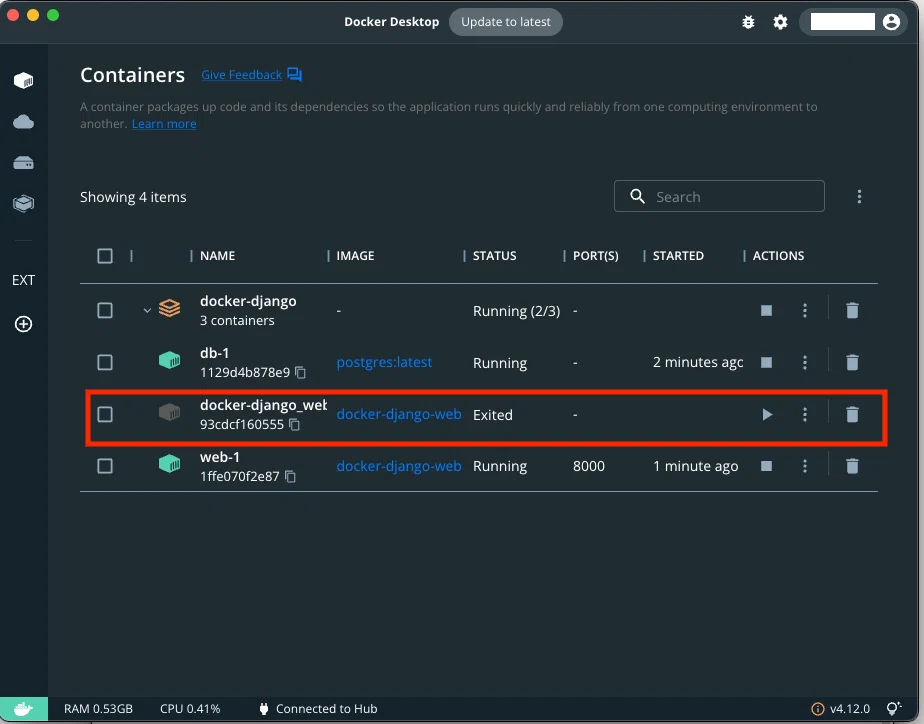
Task: Open the Volumes section in the sidebar
Action: pyautogui.click(x=24, y=162)
